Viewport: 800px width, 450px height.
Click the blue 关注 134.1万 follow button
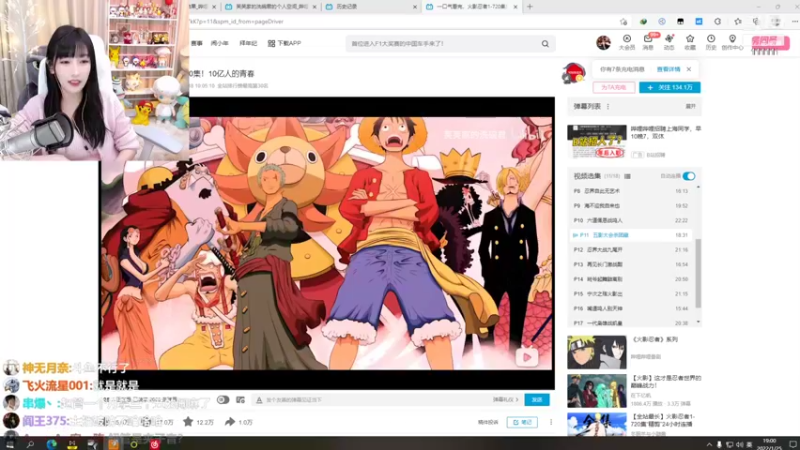point(669,87)
